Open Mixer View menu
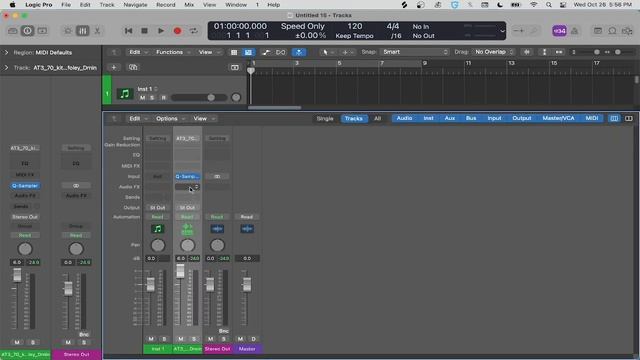The image size is (640, 360). (x=203, y=119)
